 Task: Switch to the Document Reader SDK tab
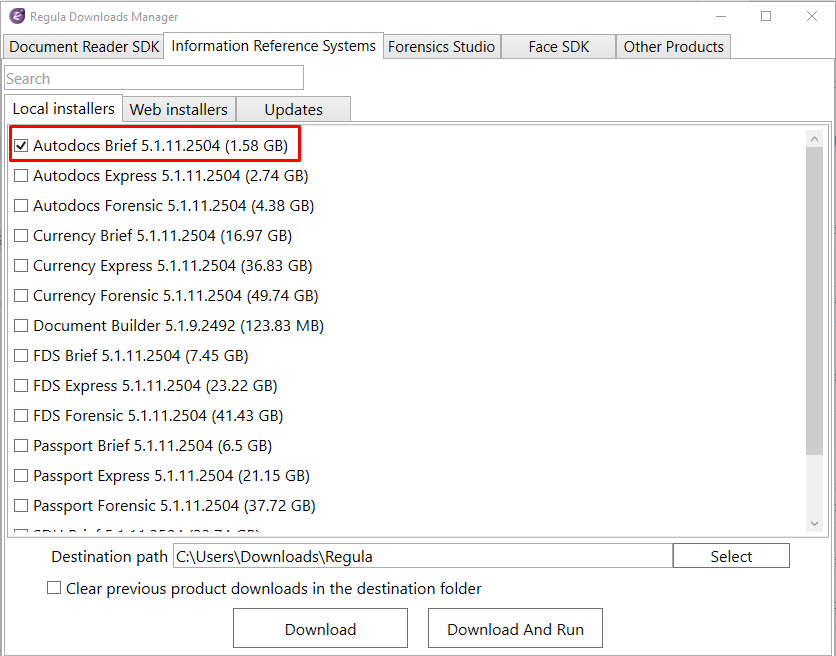(84, 47)
